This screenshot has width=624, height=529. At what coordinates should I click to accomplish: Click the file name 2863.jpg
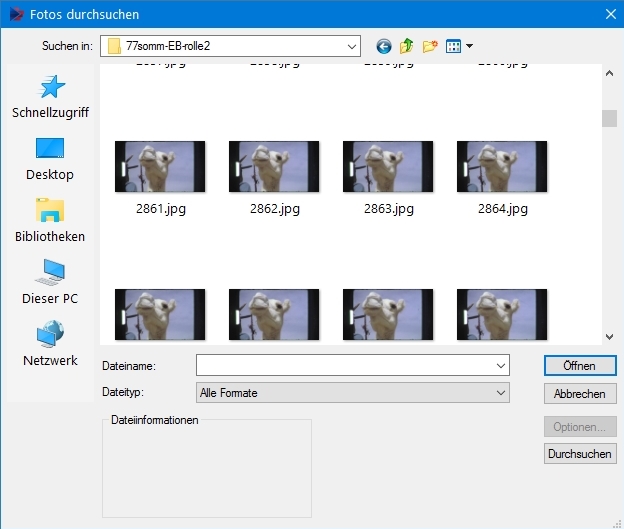(389, 209)
